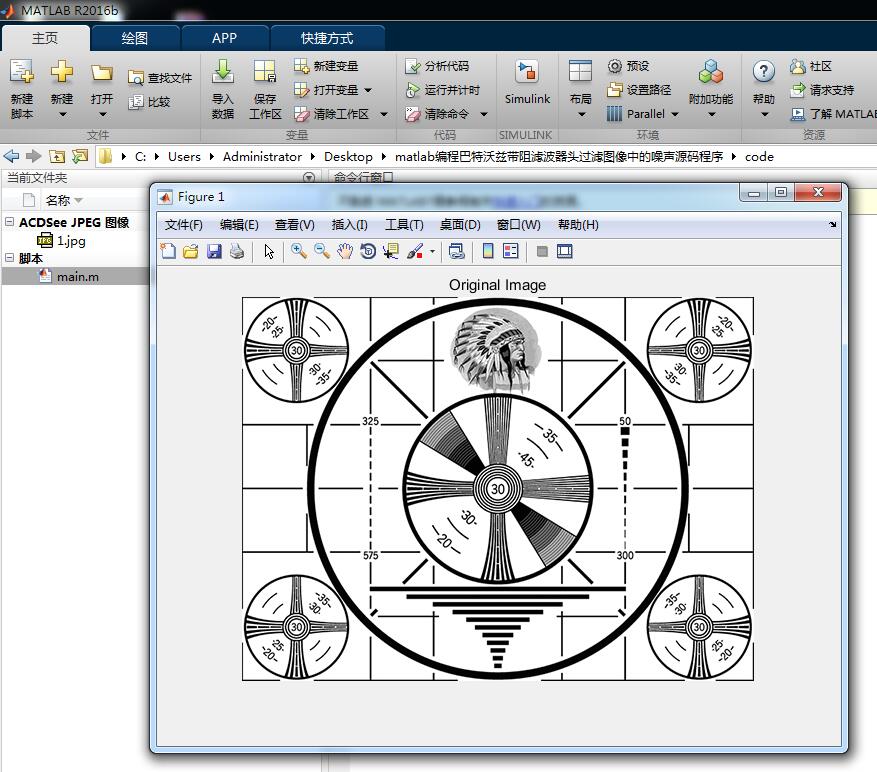Expand the Parallel dropdown

[675, 114]
